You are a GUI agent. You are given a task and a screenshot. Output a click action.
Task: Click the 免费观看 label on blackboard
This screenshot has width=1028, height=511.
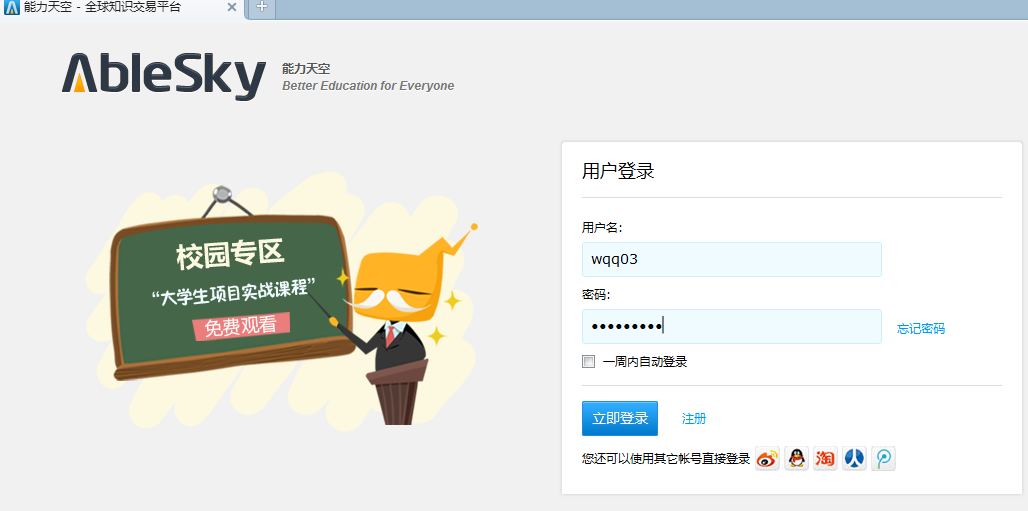click(240, 326)
